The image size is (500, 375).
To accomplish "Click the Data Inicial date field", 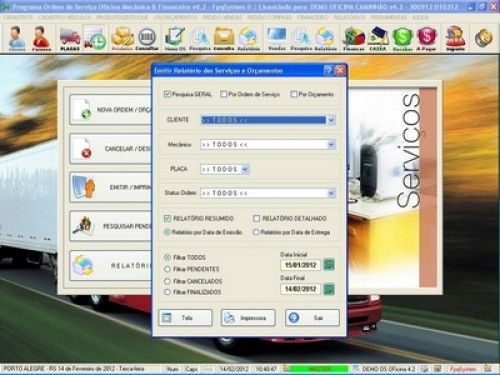I will pos(301,265).
